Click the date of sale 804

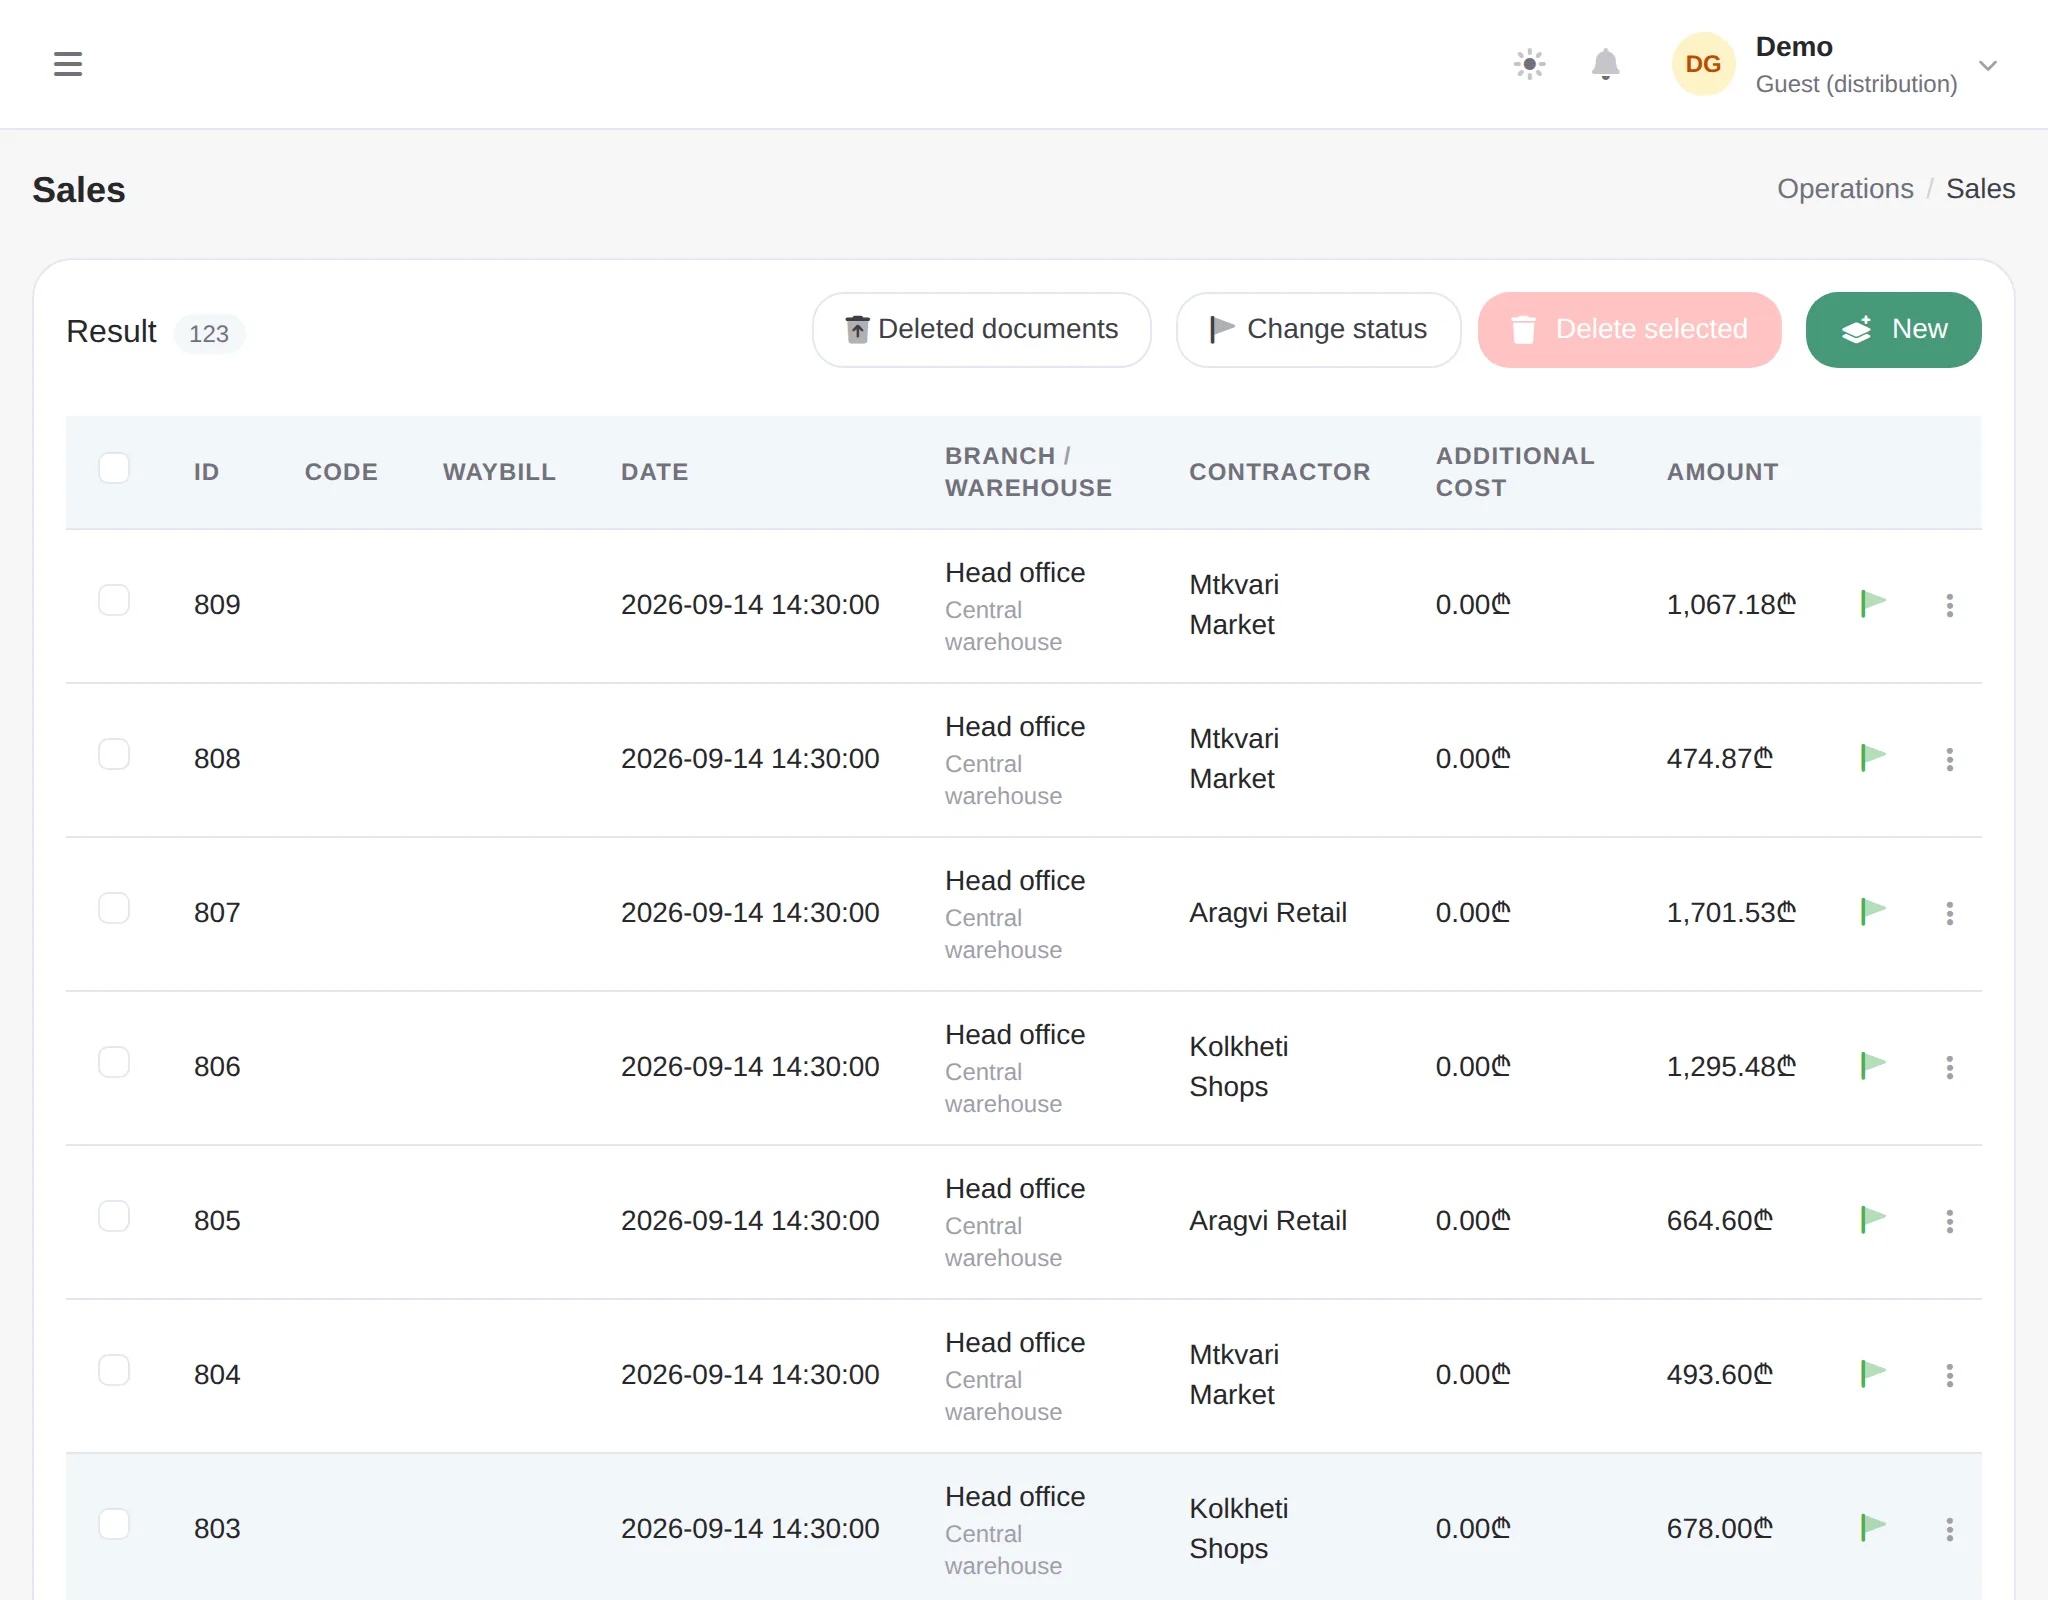pyautogui.click(x=750, y=1375)
